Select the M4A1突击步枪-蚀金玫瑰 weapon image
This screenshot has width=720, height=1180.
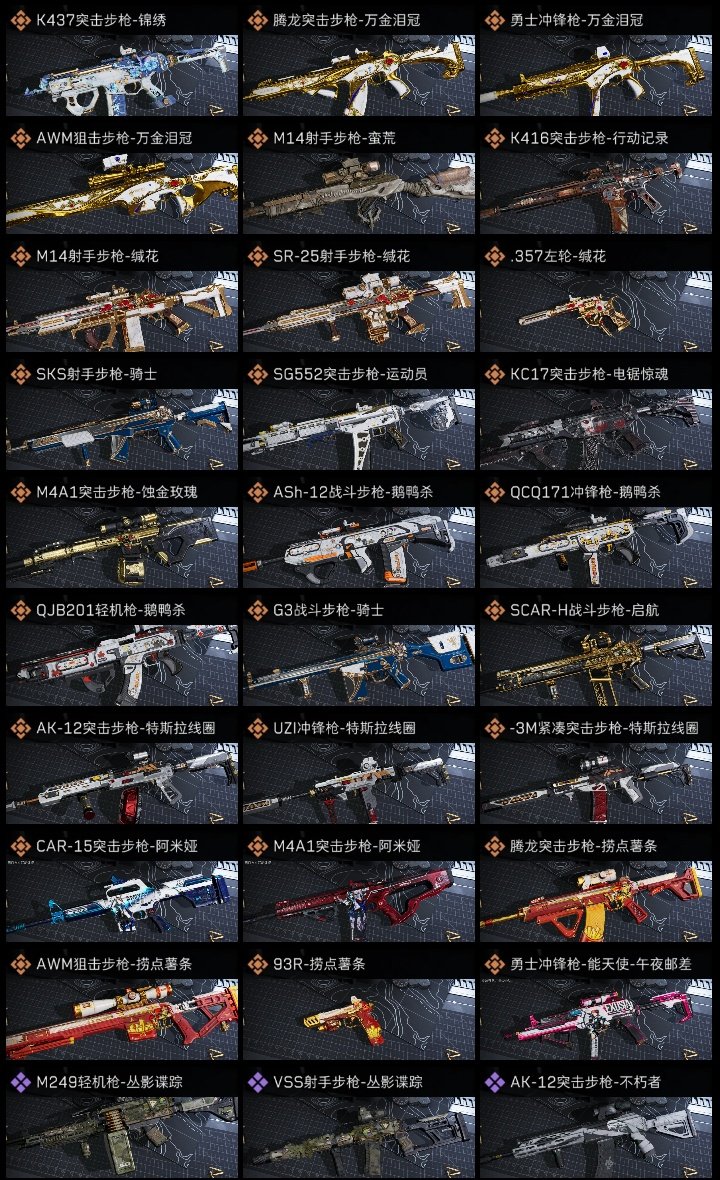(122, 547)
